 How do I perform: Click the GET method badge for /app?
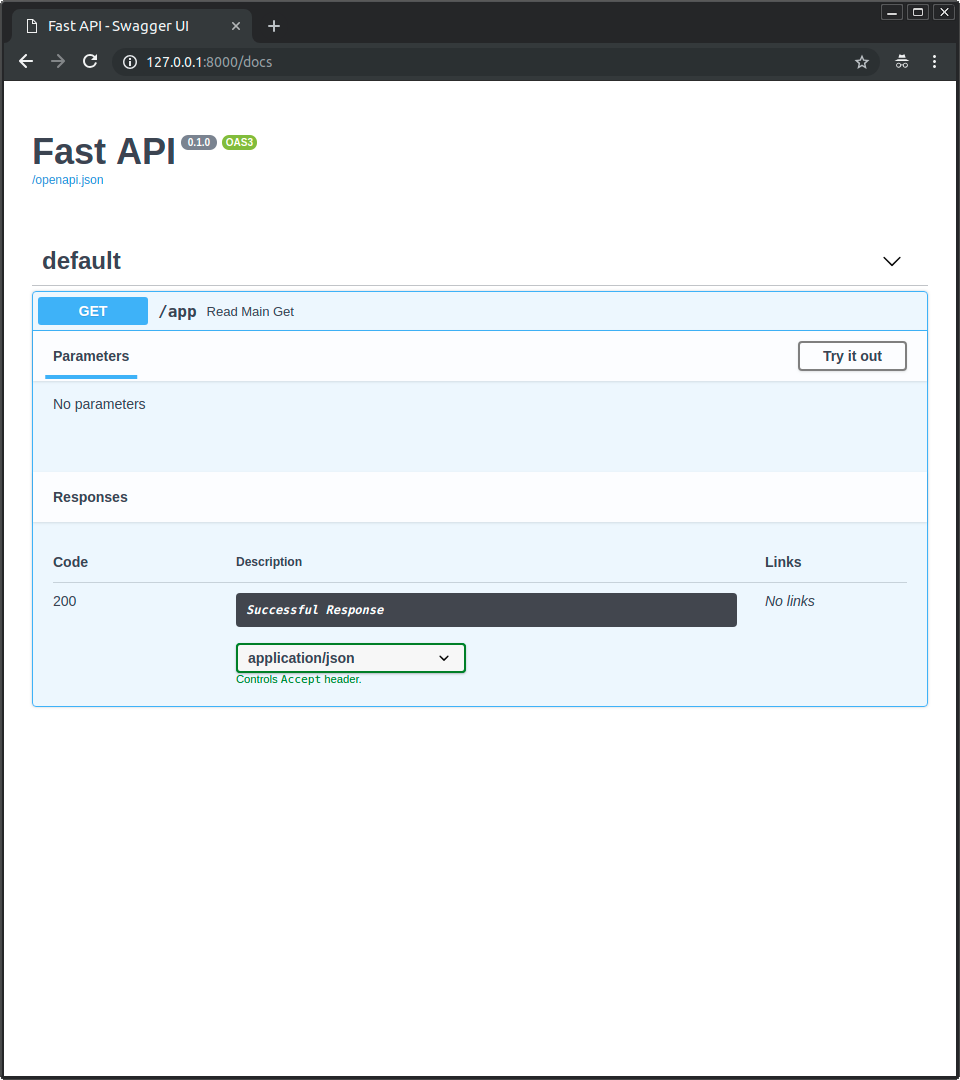pyautogui.click(x=92, y=311)
